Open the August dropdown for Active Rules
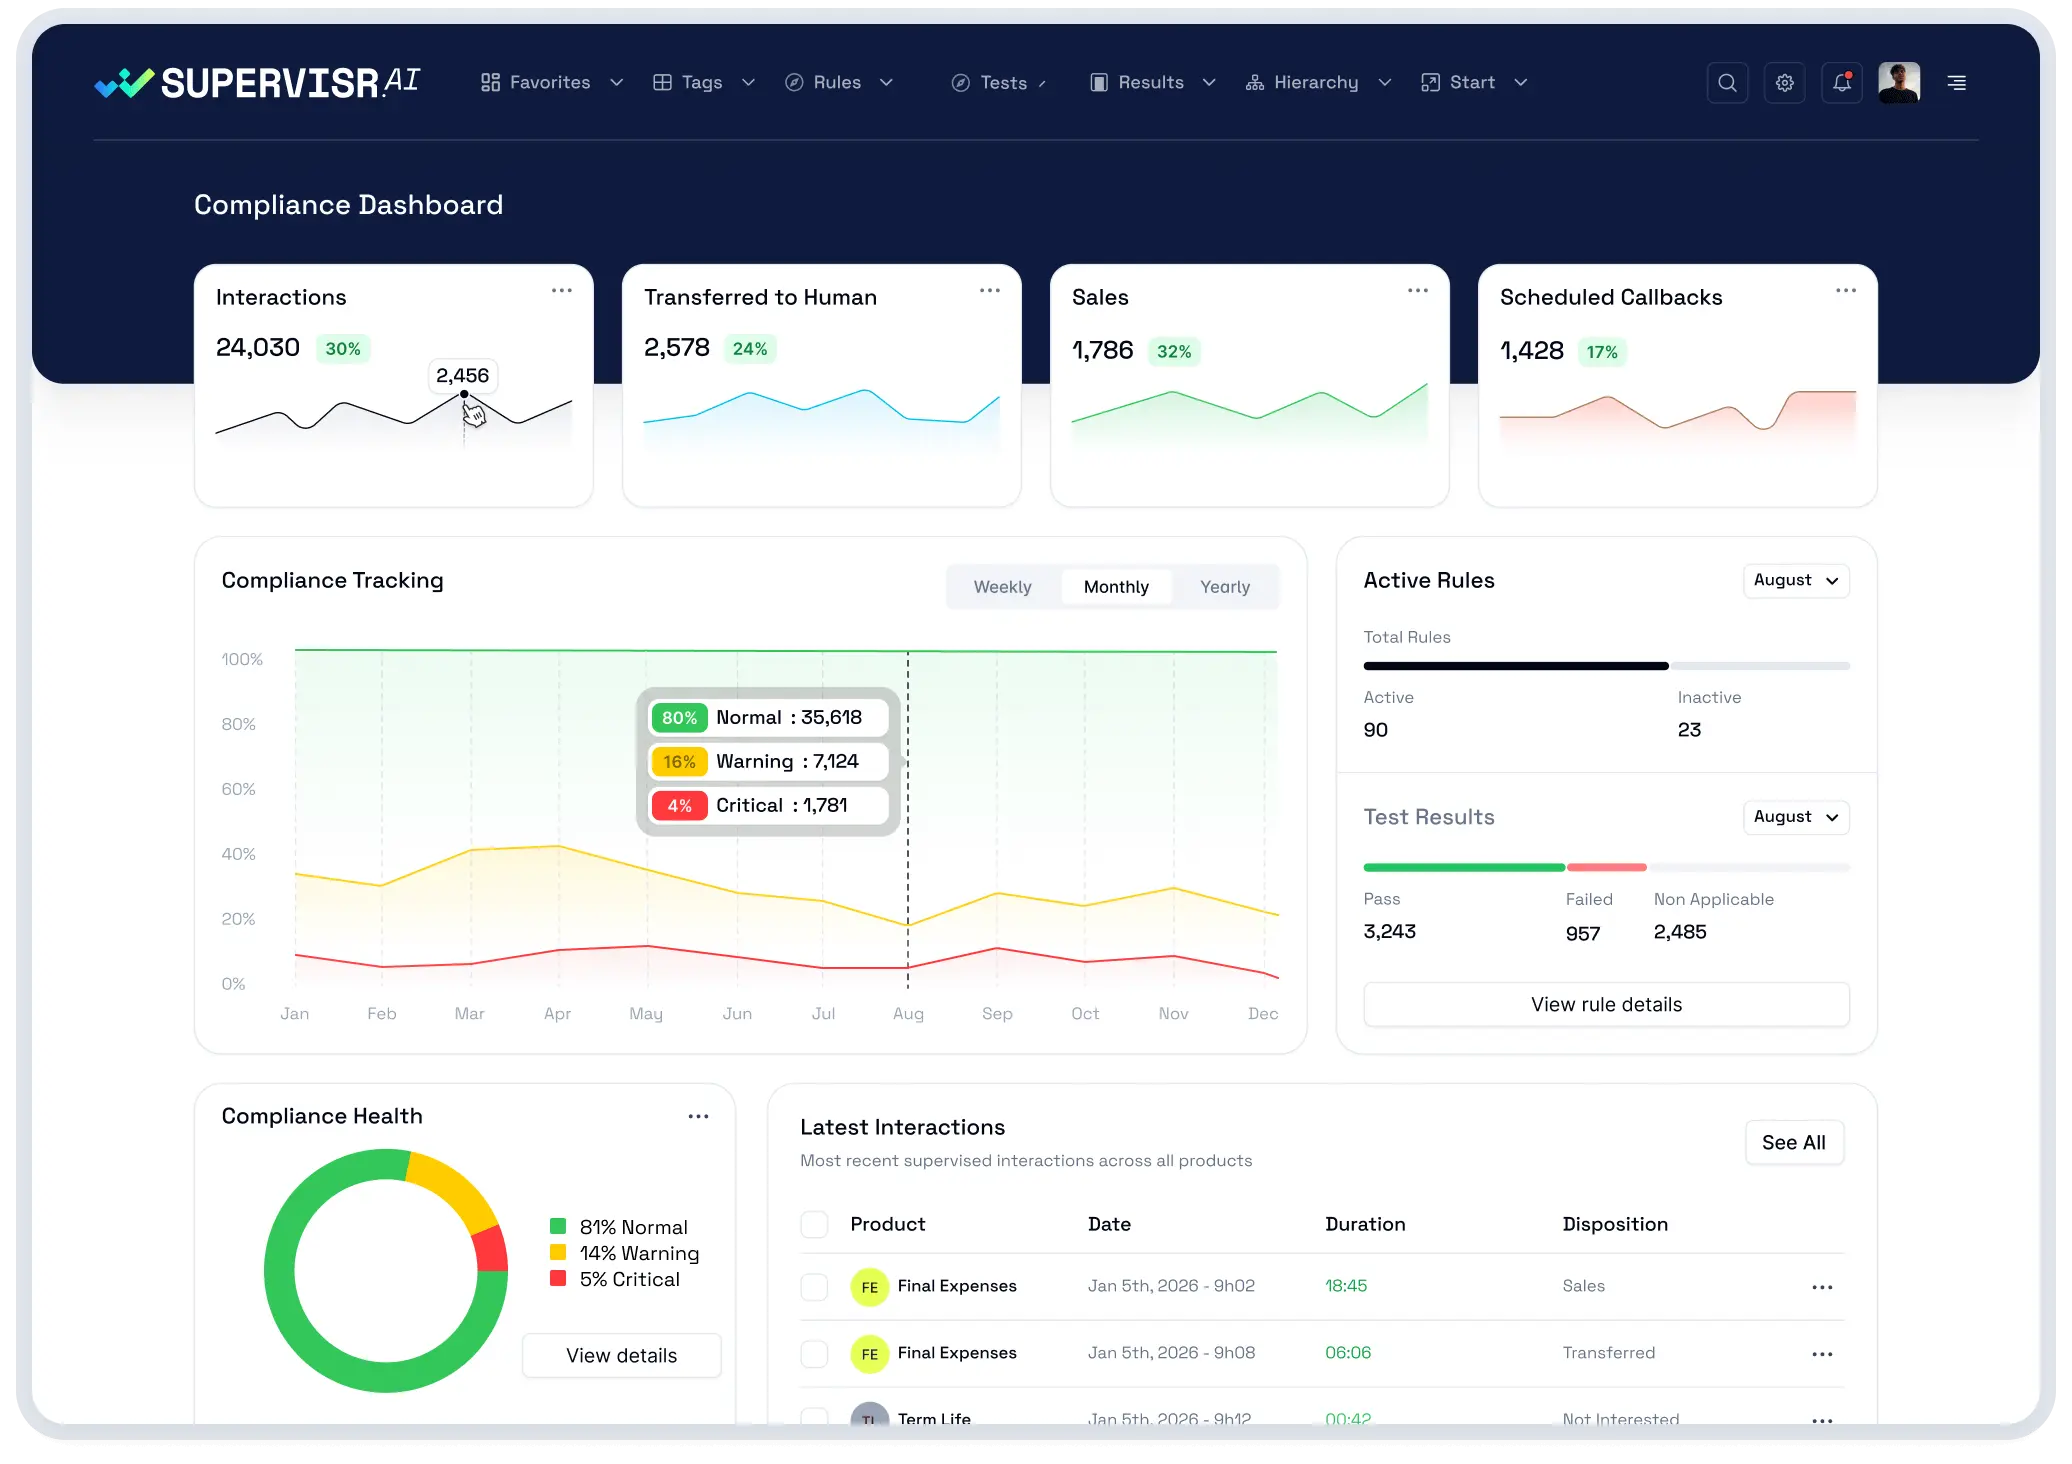This screenshot has height=1464, width=2072. coord(1795,580)
